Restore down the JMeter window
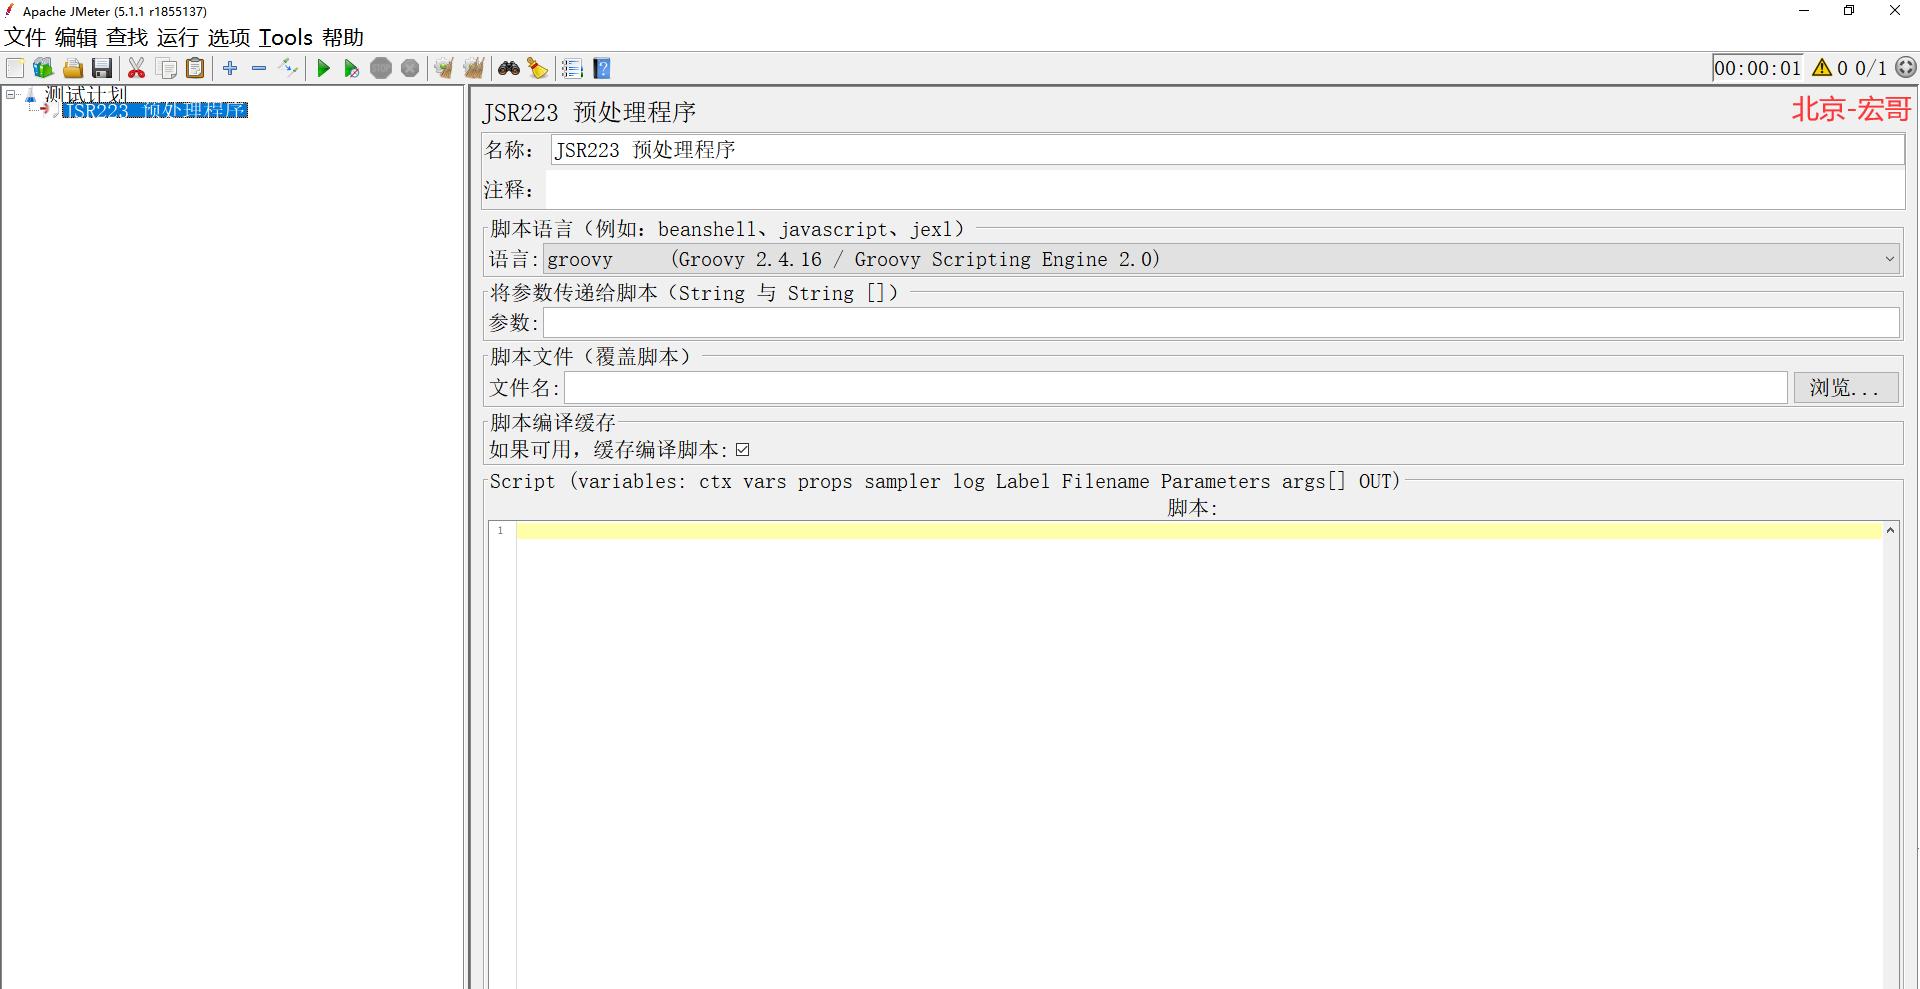This screenshot has height=989, width=1920. [1849, 11]
